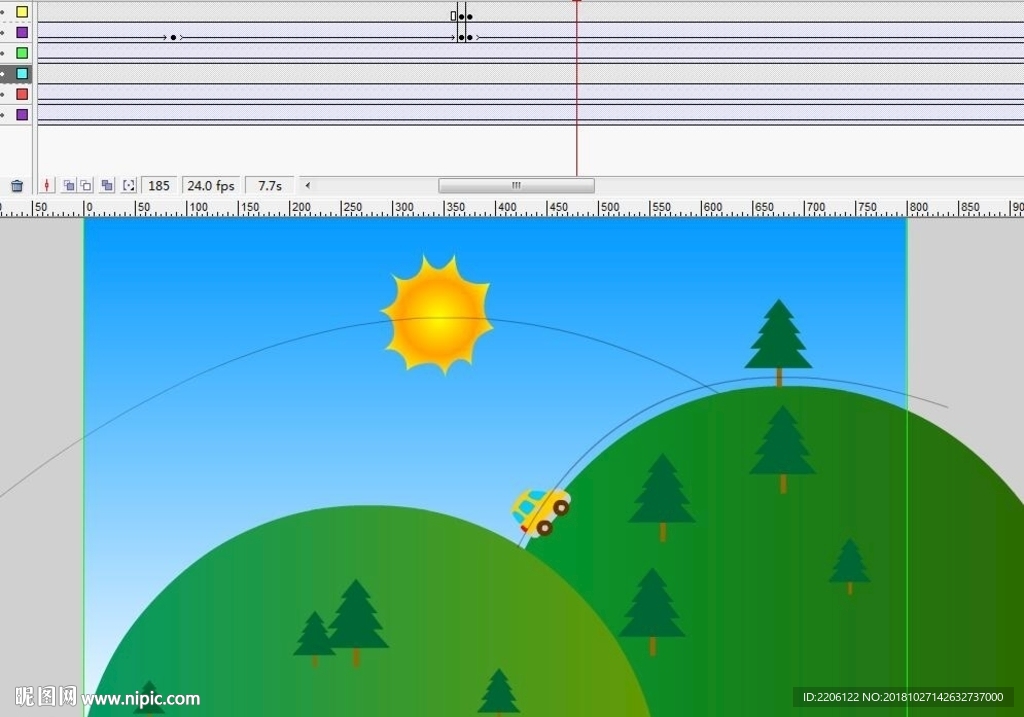
Task: Toggle the lock dot beside the cyan swatch
Action: click(x=3, y=74)
